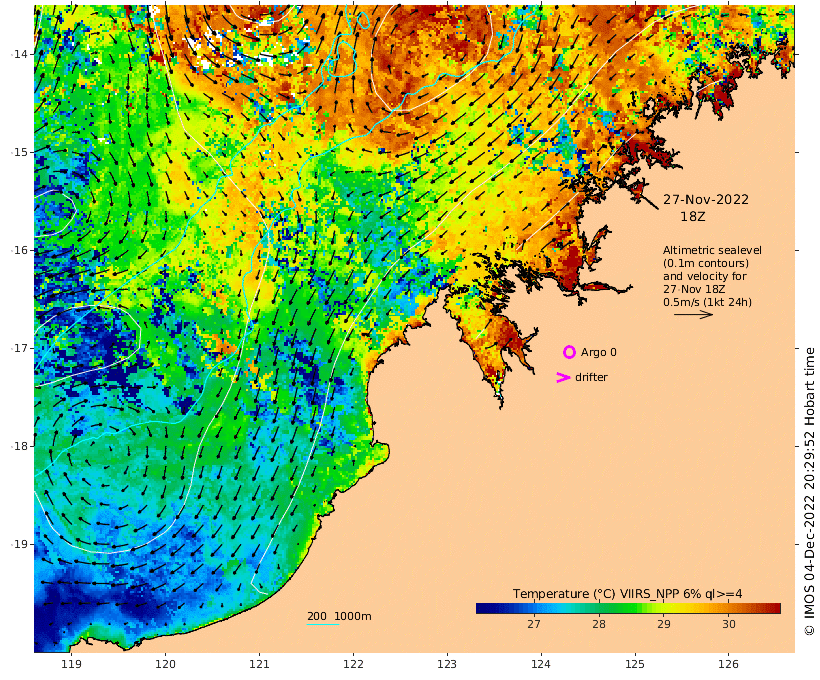The height and width of the screenshot is (680, 820).
Task: Click the longitude axis label '122'
Action: [x=353, y=664]
